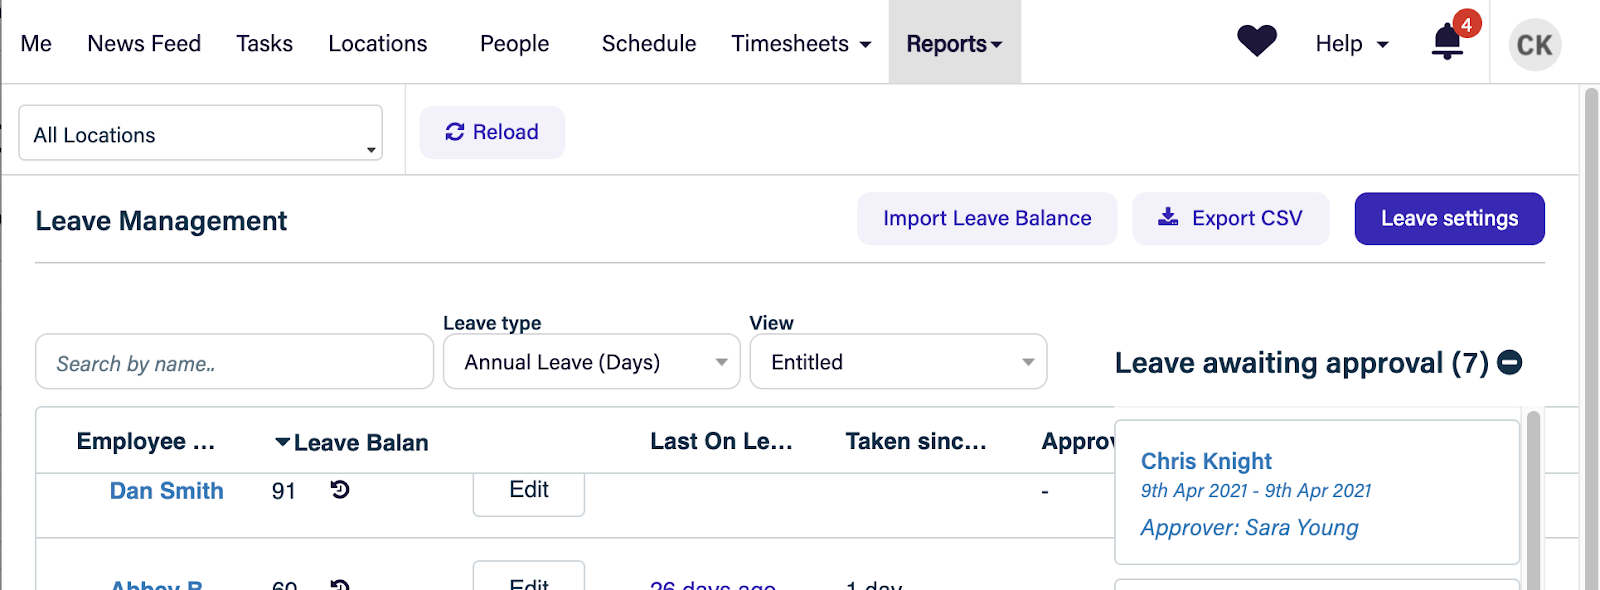Open the Entitled view dropdown
1600x590 pixels.
tap(898, 362)
